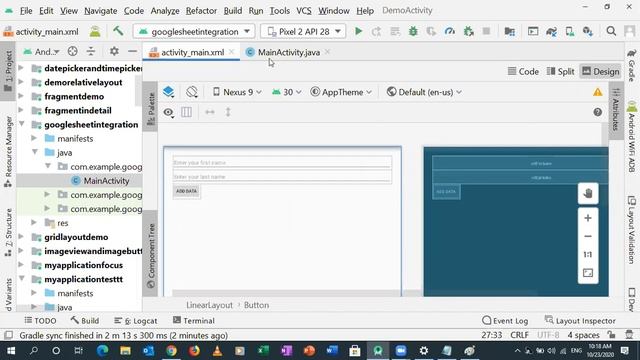Click the zoom to fit screen icon
The height and width of the screenshot is (360, 640).
tap(588, 273)
